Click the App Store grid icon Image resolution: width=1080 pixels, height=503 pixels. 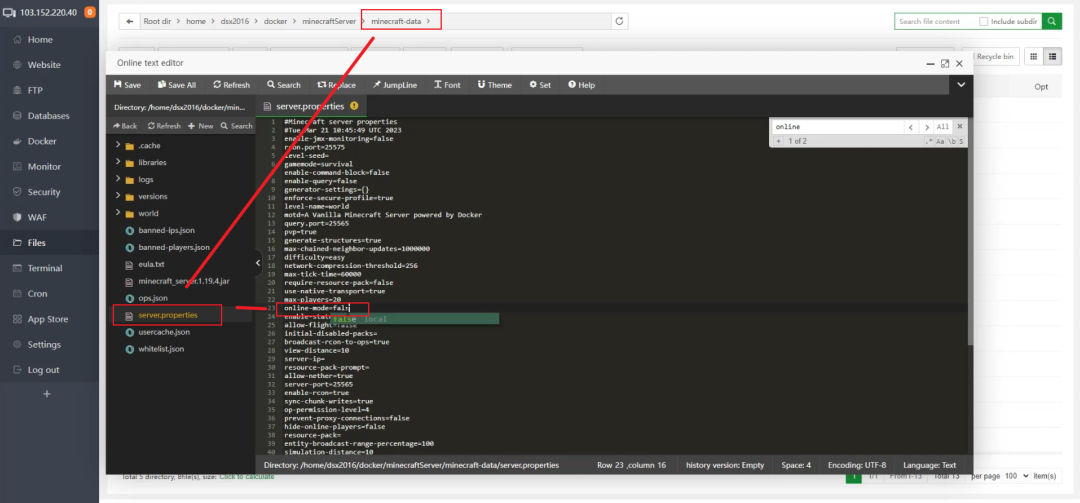tap(17, 319)
